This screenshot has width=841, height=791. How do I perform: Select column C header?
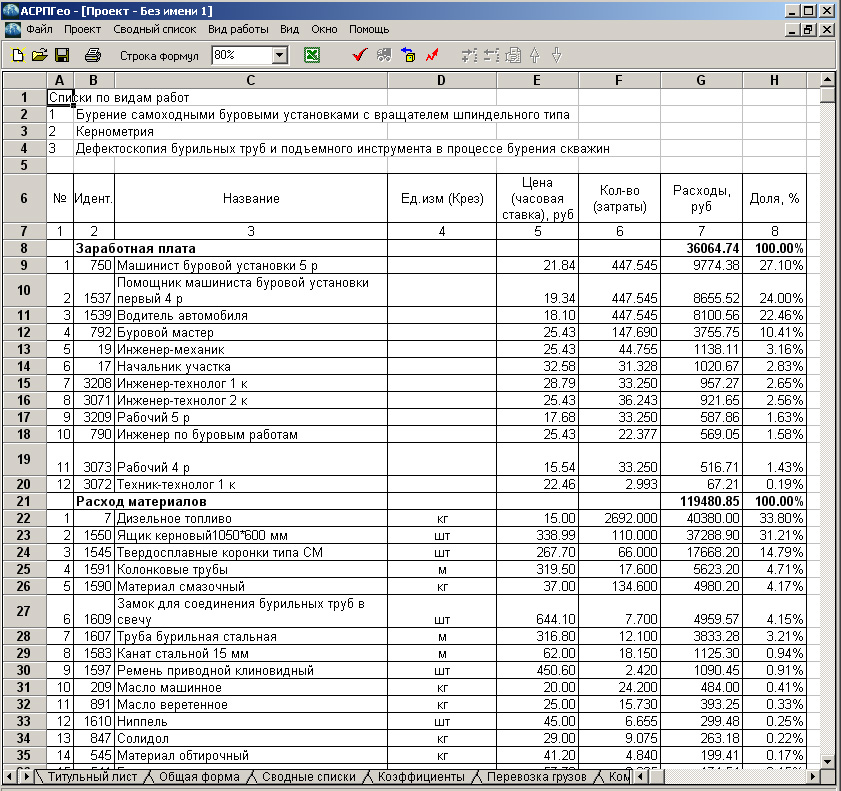pyautogui.click(x=250, y=80)
